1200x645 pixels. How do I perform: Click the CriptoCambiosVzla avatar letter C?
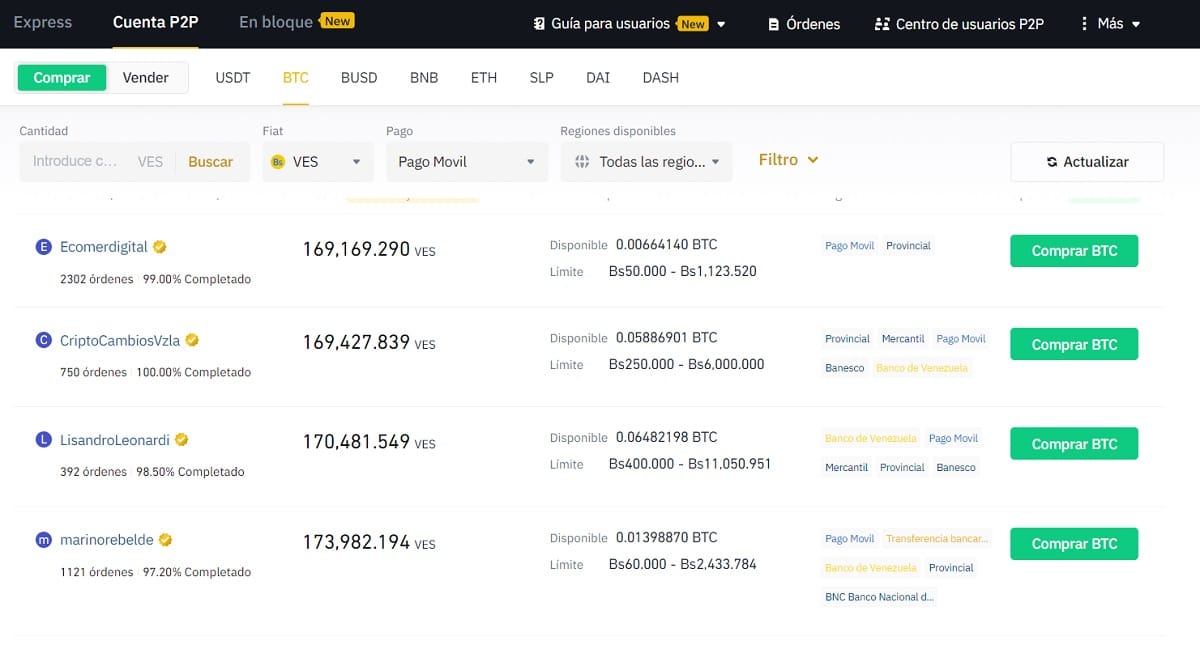43,340
